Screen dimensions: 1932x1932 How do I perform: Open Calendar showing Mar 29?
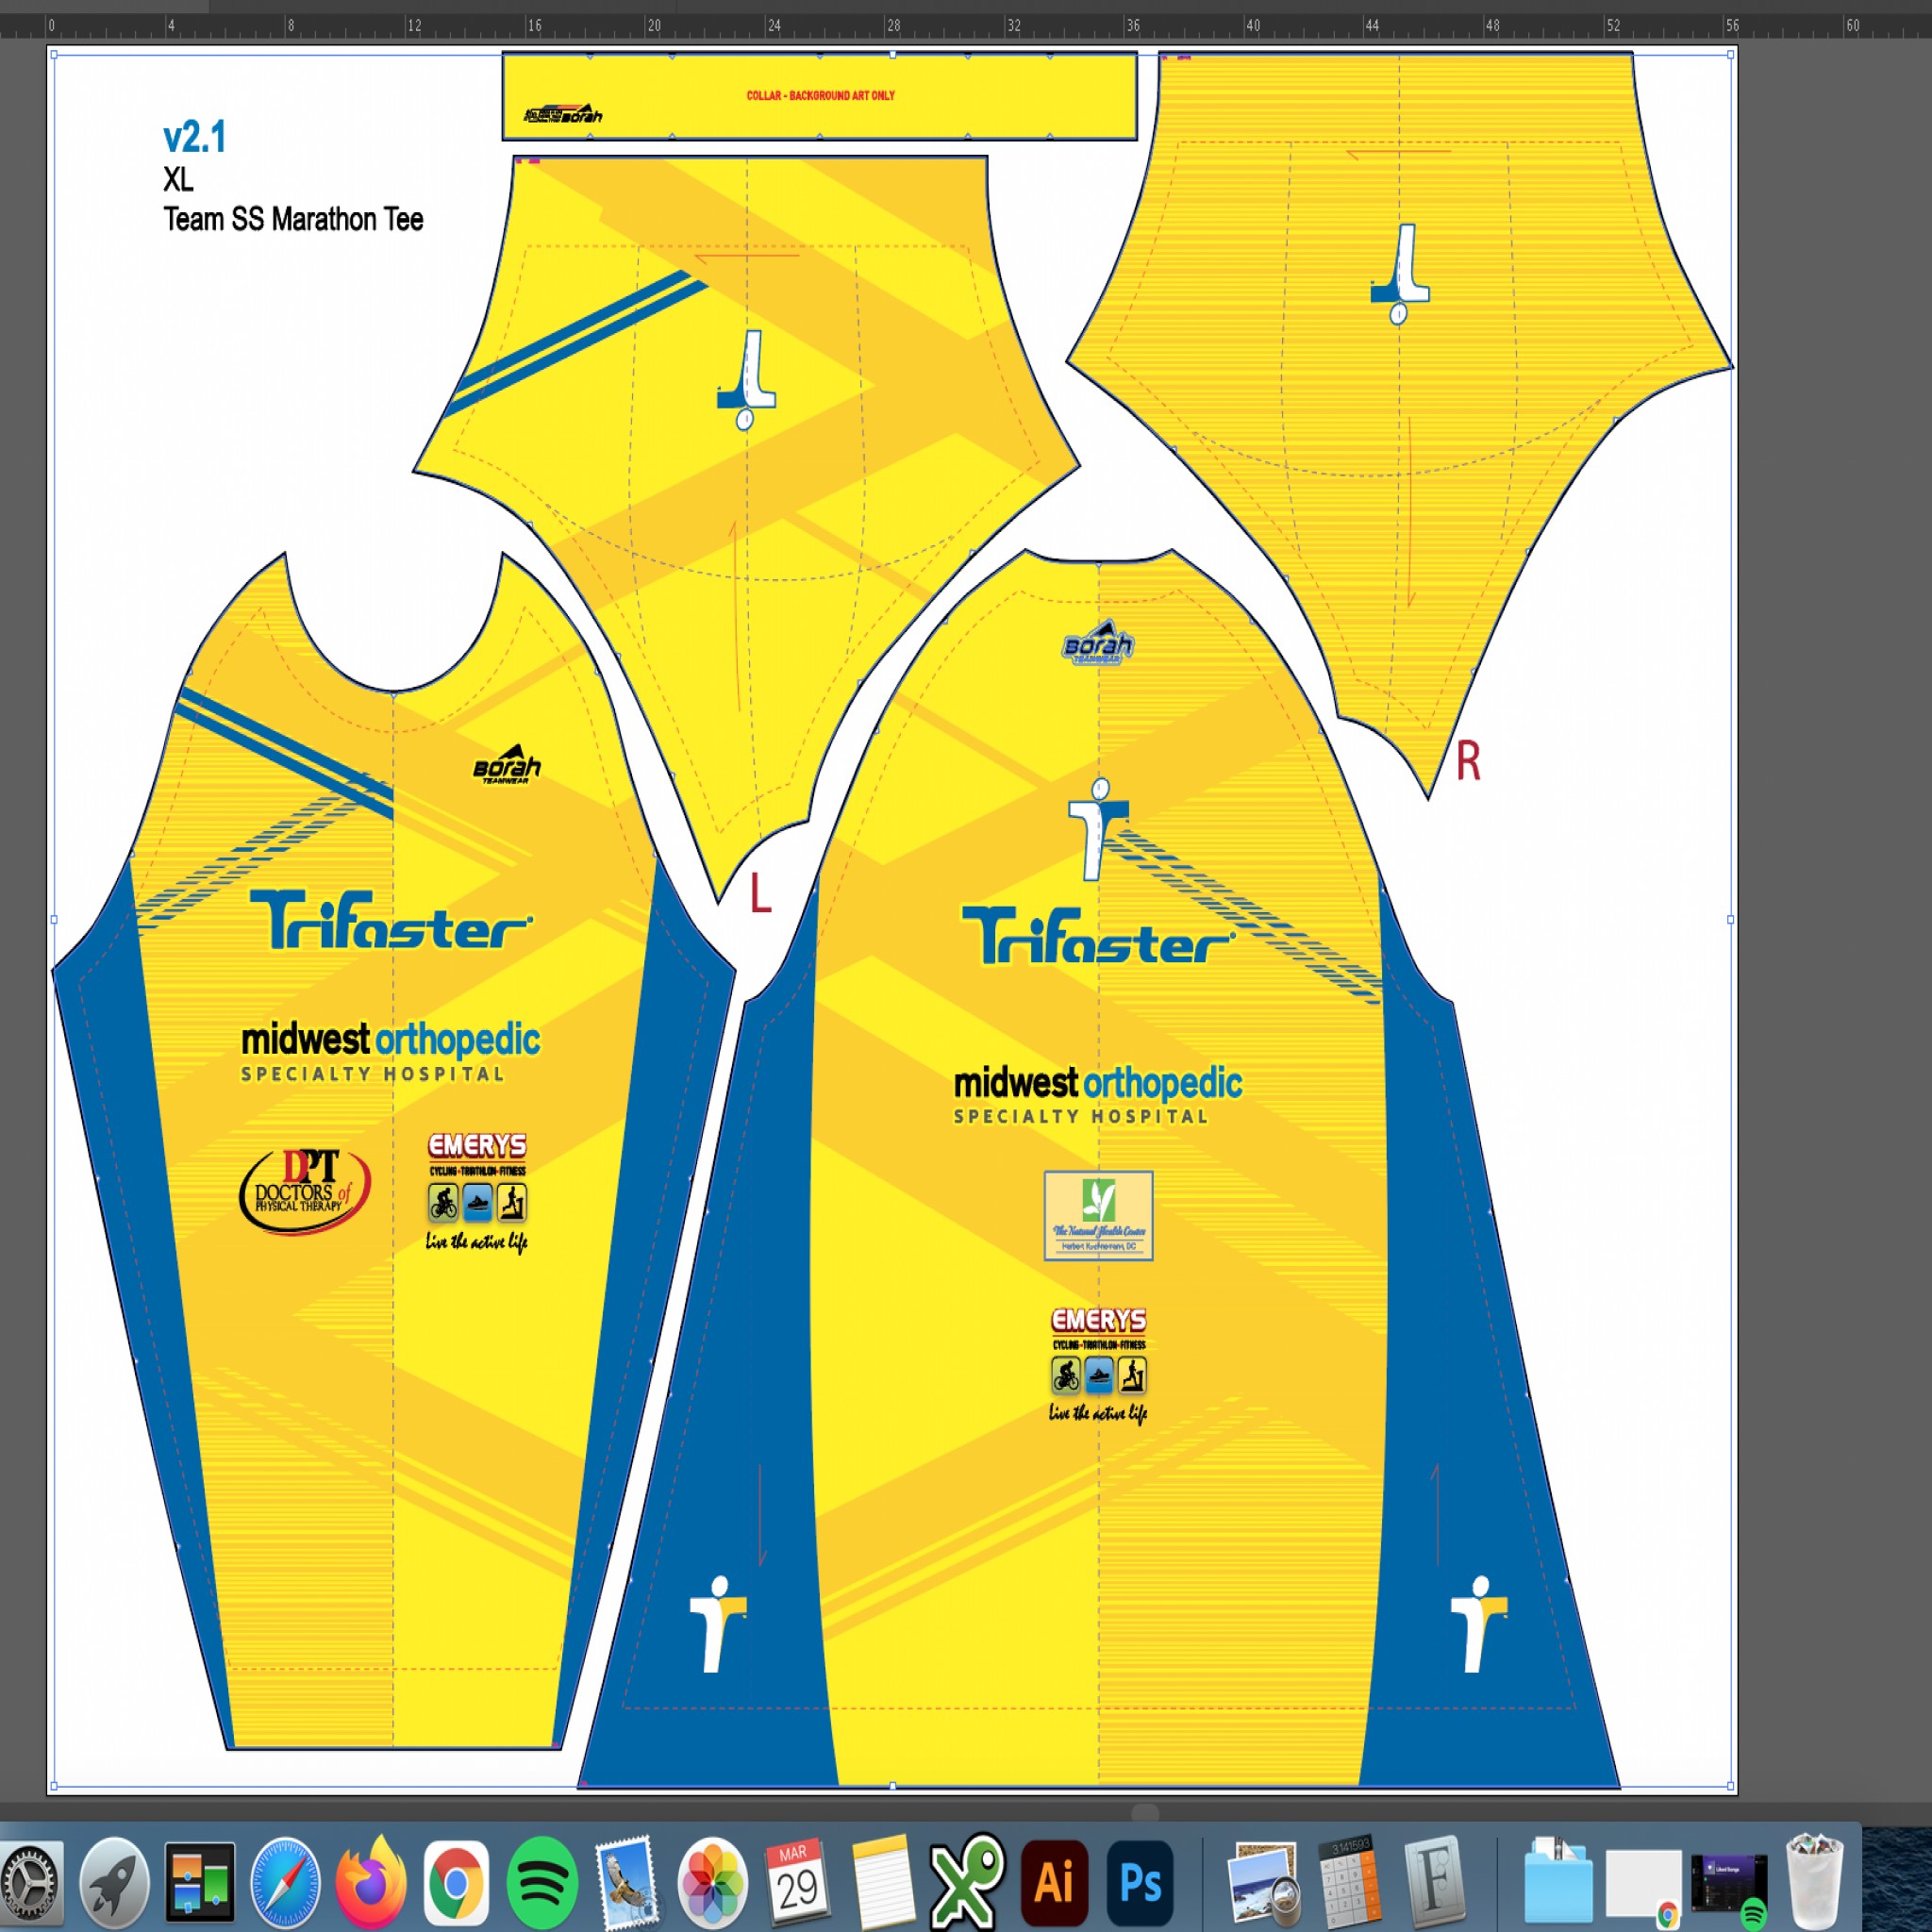(797, 1882)
